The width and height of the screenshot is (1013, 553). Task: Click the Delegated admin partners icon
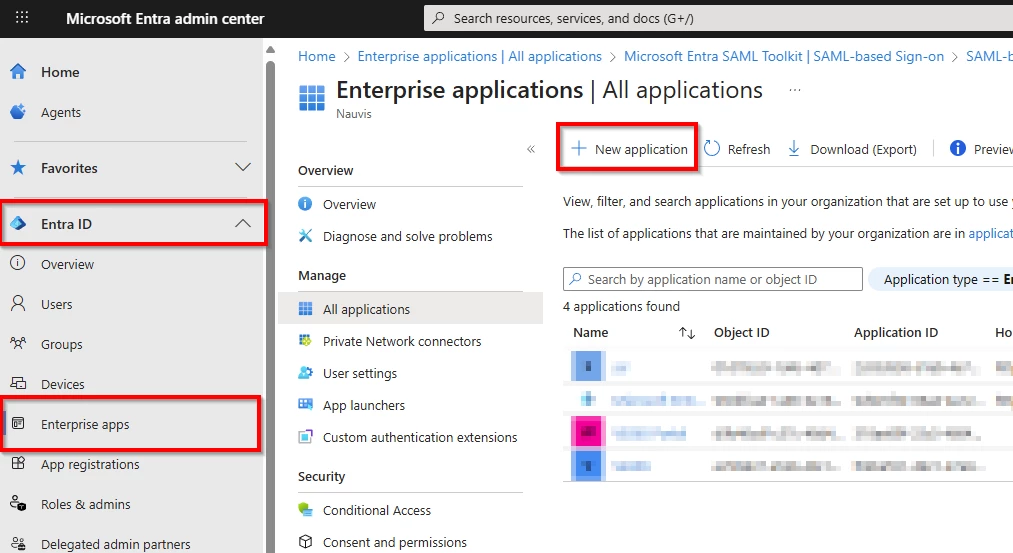tap(18, 544)
